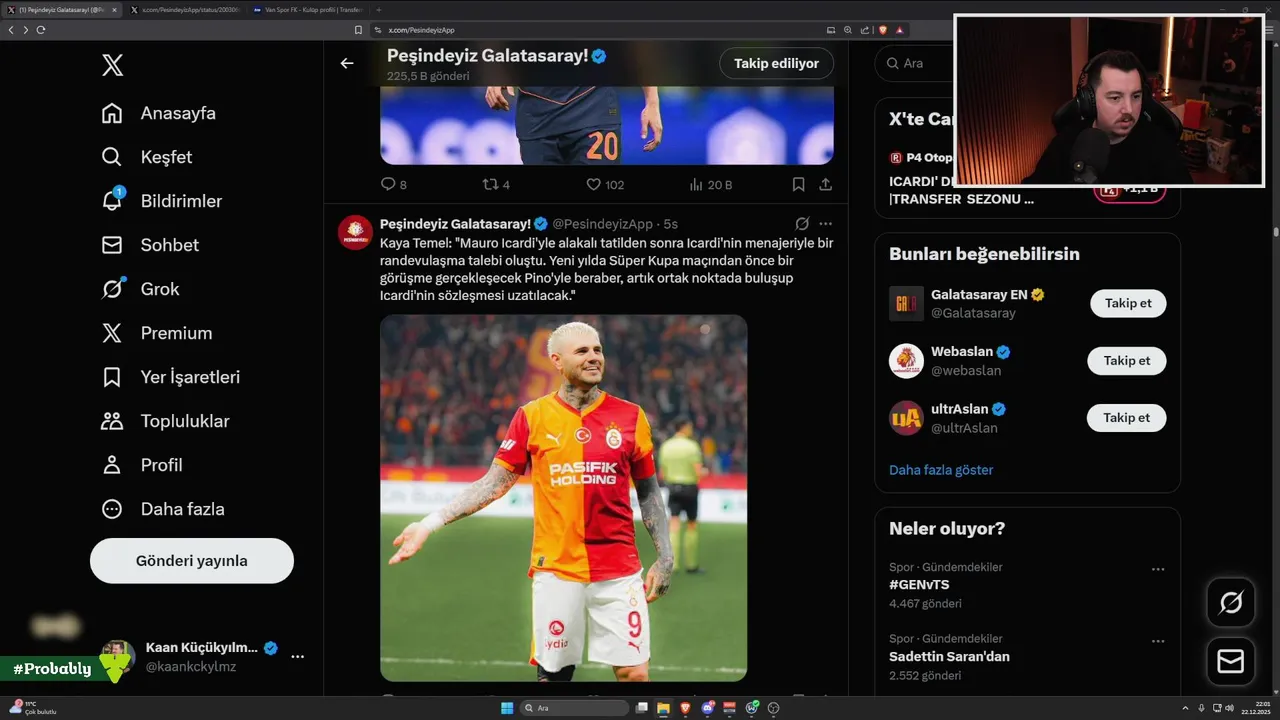Click the taskbar Ara search box
Screen dimensions: 1280x720
tap(576, 708)
